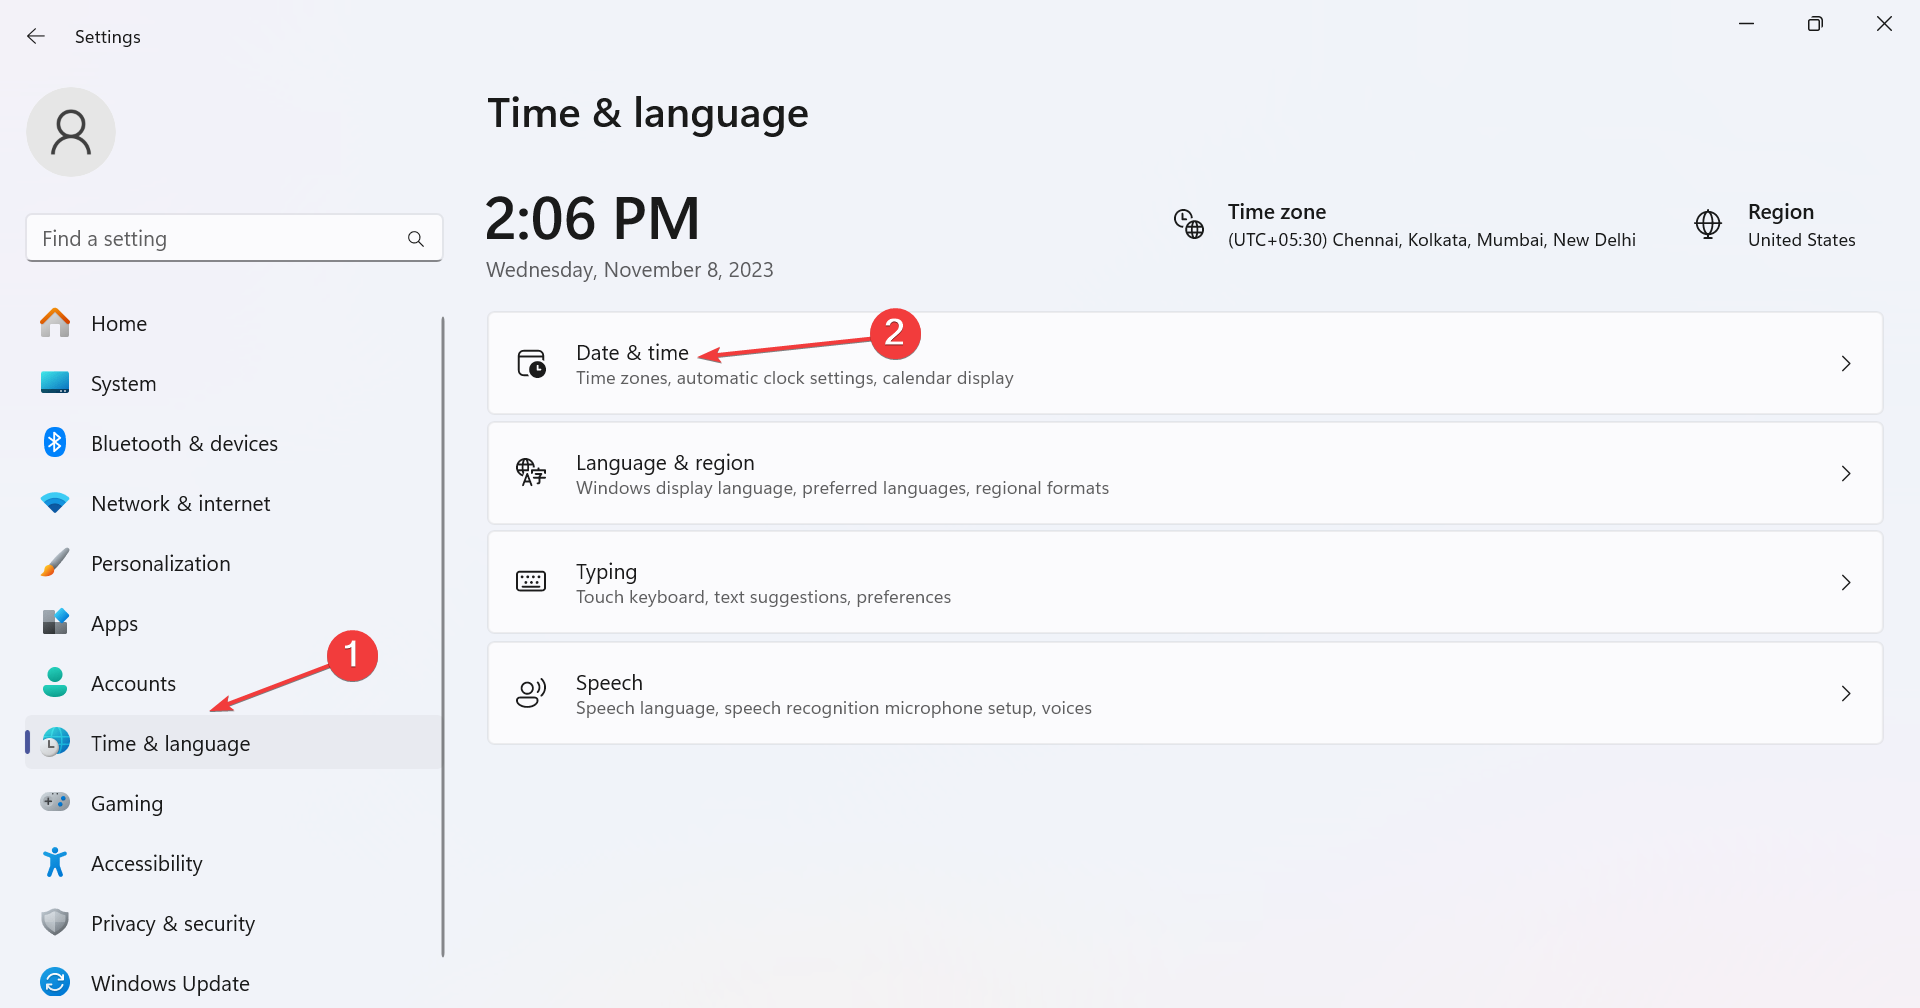Viewport: 1920px width, 1008px height.
Task: Click the Gaming controller icon
Action: point(55,802)
